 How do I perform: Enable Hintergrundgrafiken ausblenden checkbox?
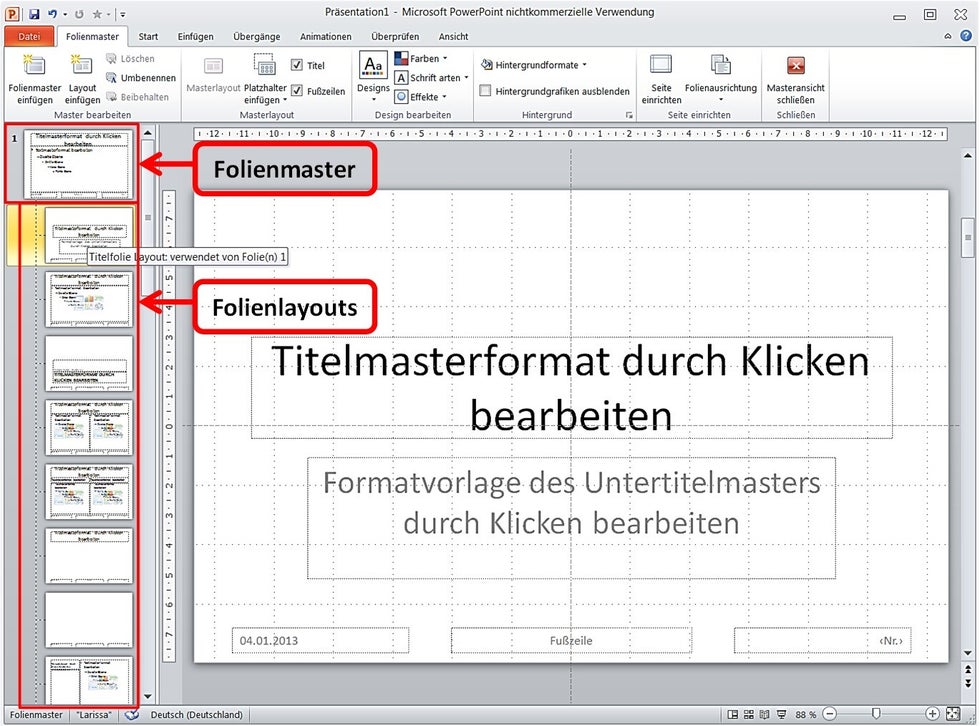click(x=486, y=91)
